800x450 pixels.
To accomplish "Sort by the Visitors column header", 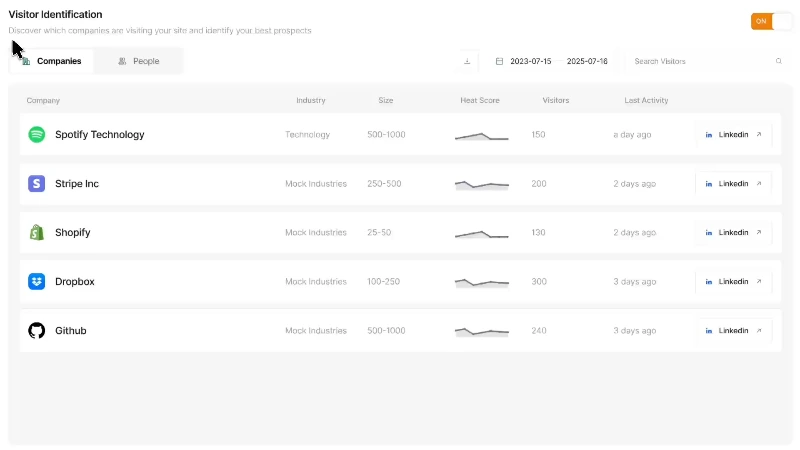I will 556,101.
